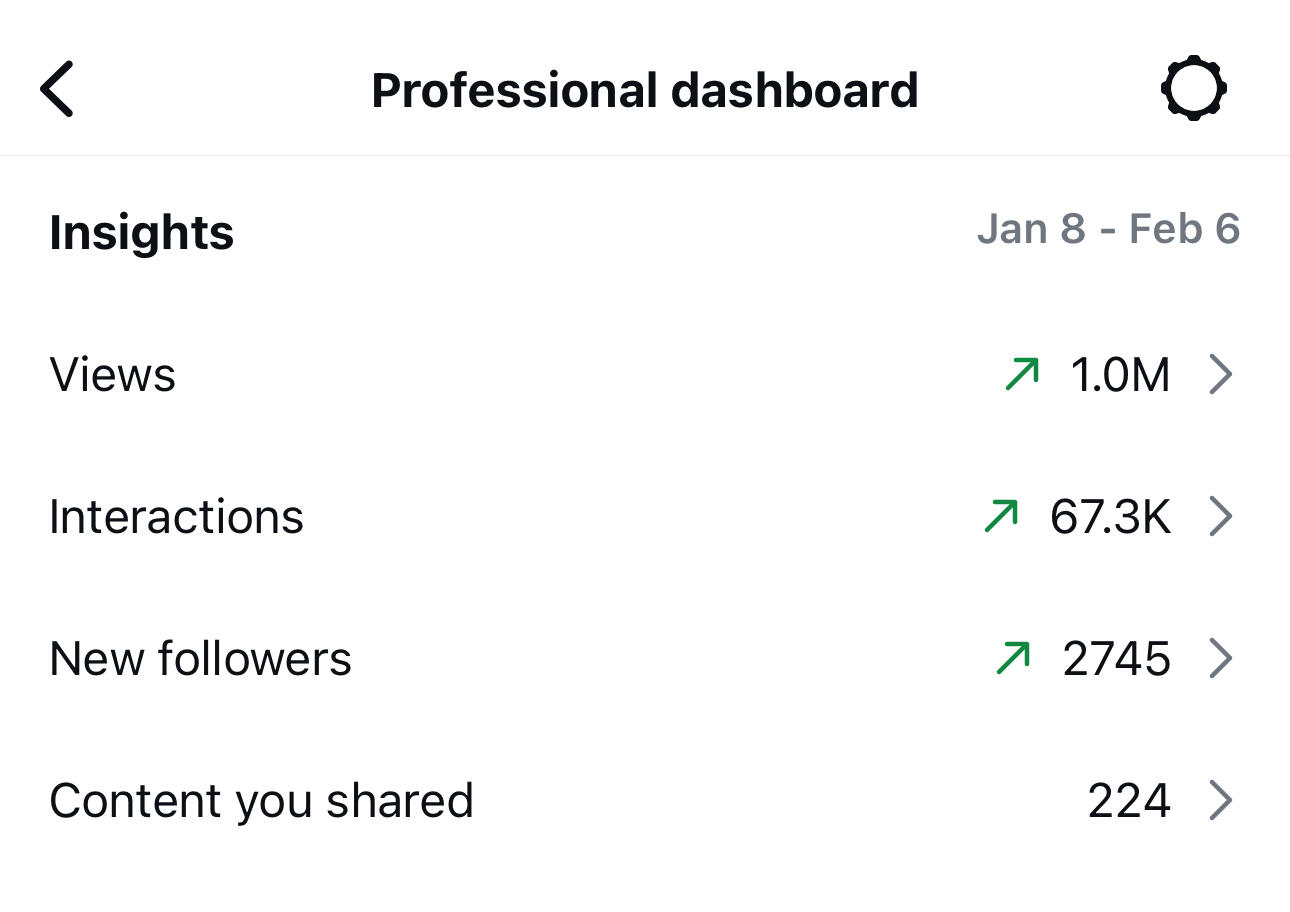Expand the Views row chevron
This screenshot has width=1290, height=912.
1221,375
